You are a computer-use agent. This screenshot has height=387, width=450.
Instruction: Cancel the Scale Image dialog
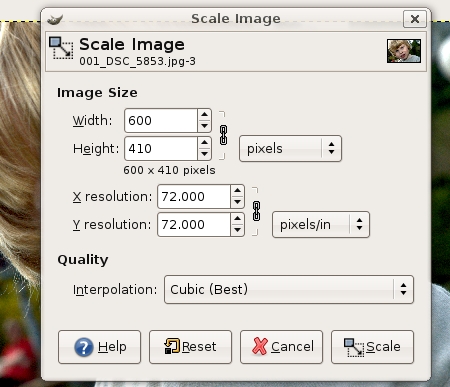tap(281, 347)
